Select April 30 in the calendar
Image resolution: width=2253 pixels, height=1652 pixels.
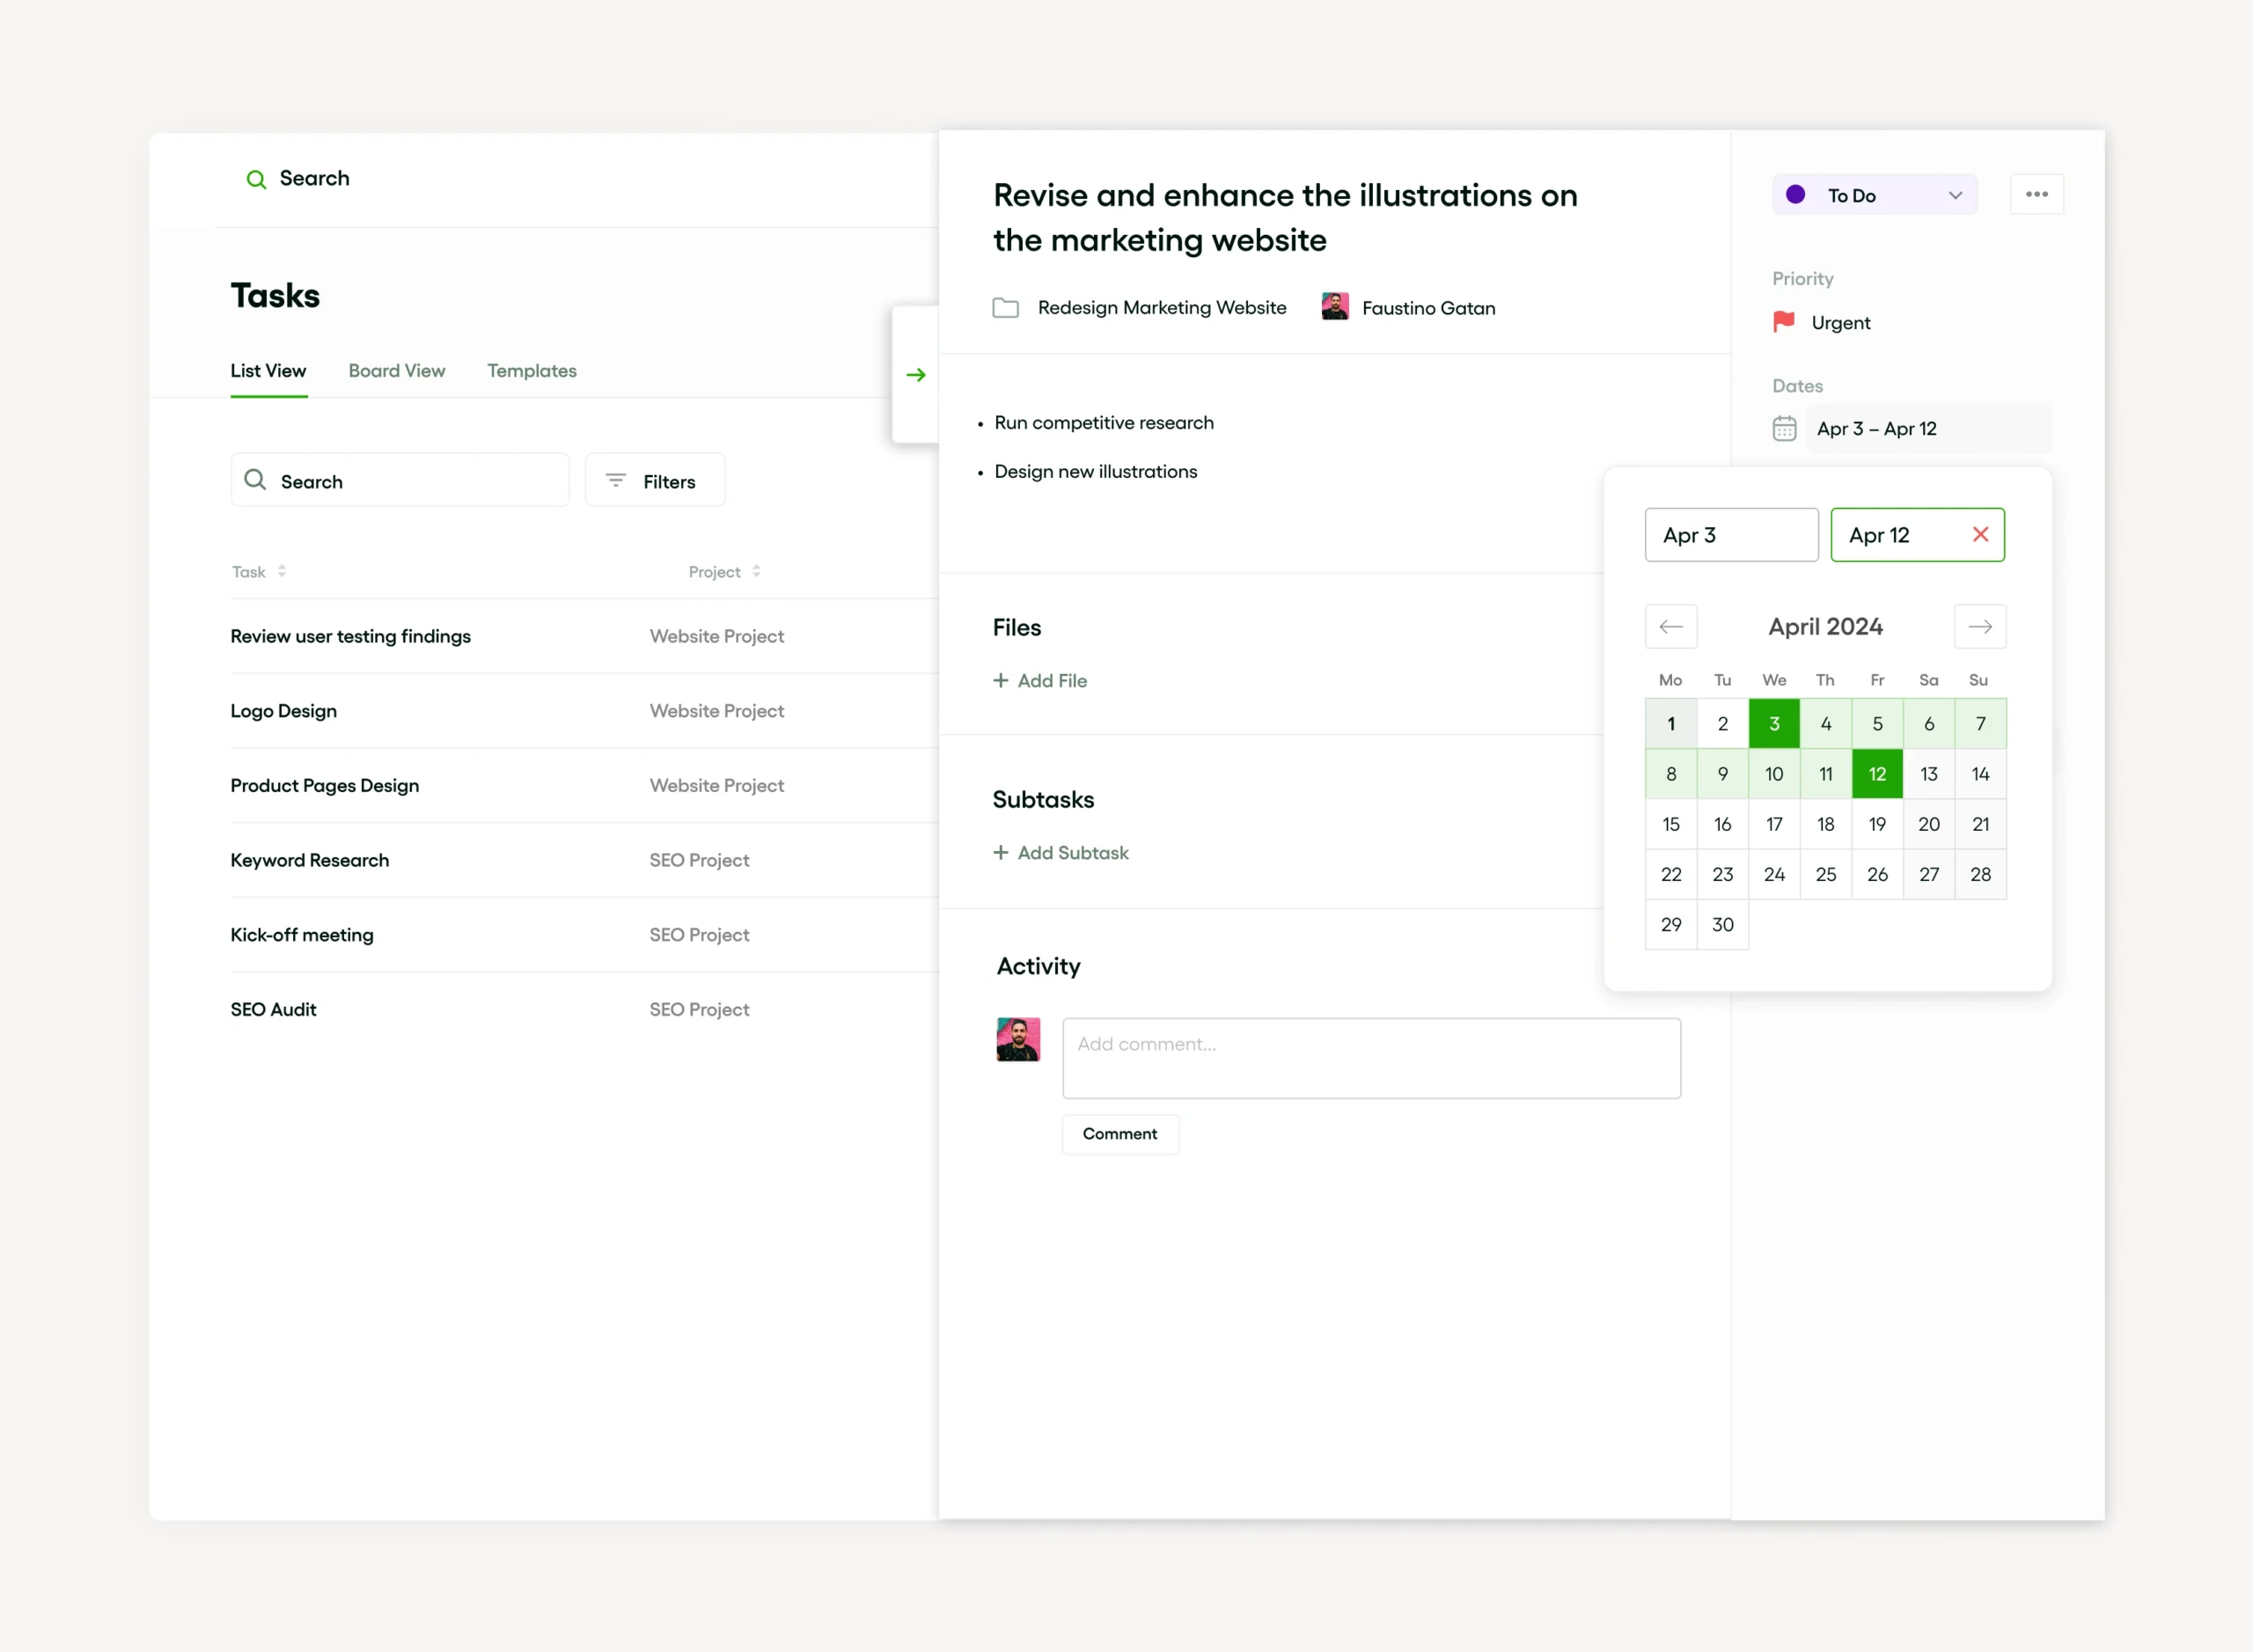[1722, 924]
